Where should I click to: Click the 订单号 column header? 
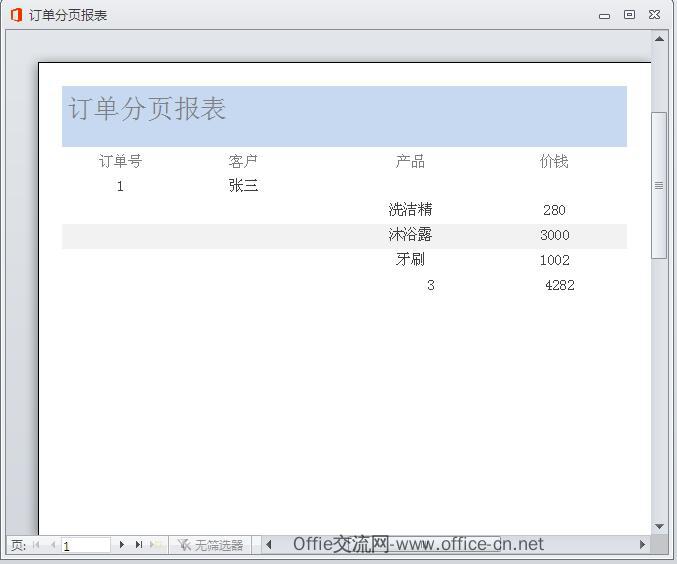click(120, 161)
